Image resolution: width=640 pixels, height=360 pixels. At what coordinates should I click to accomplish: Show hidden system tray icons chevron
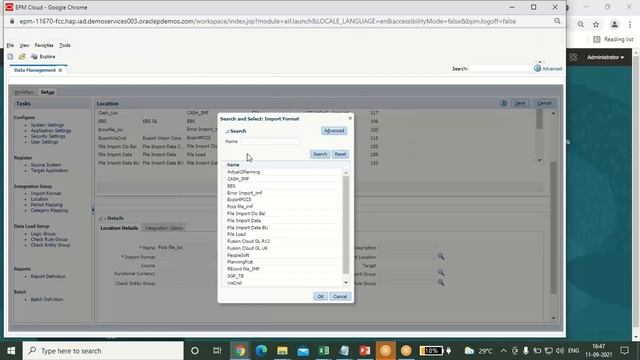[503, 351]
